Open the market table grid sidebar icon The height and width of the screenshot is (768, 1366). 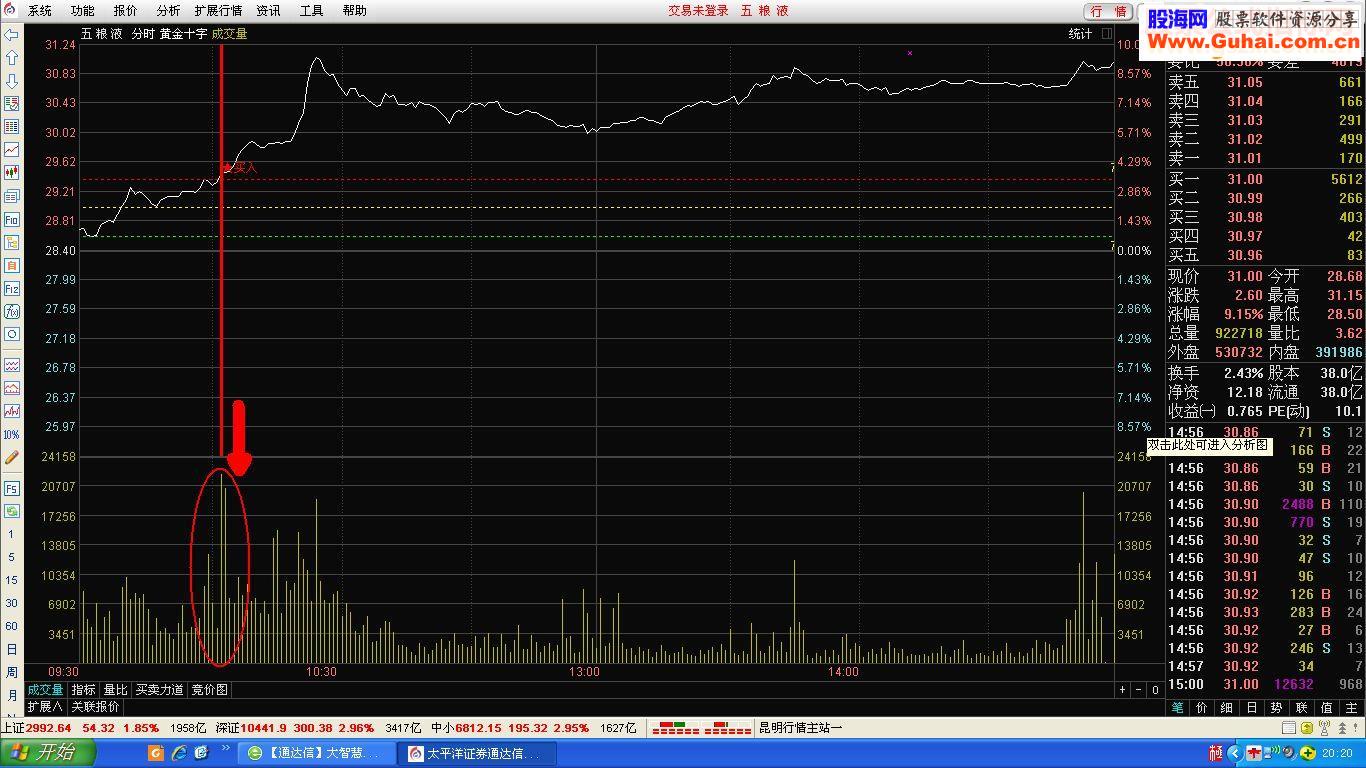click(12, 127)
